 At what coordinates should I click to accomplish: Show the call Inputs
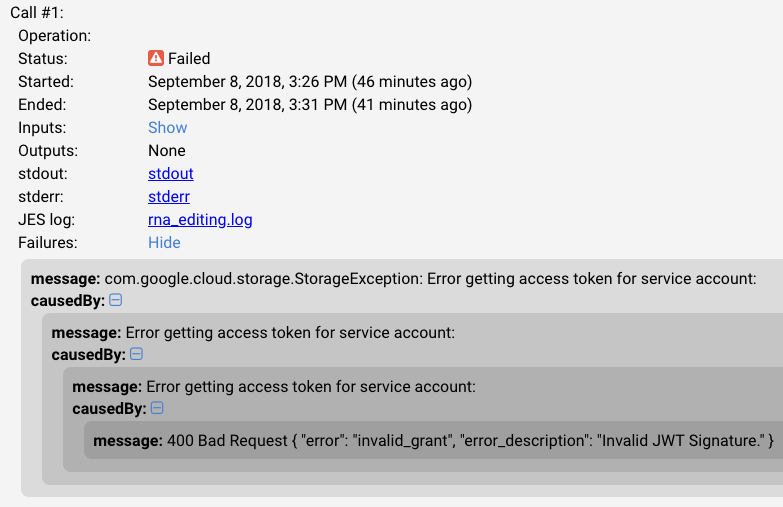(167, 127)
